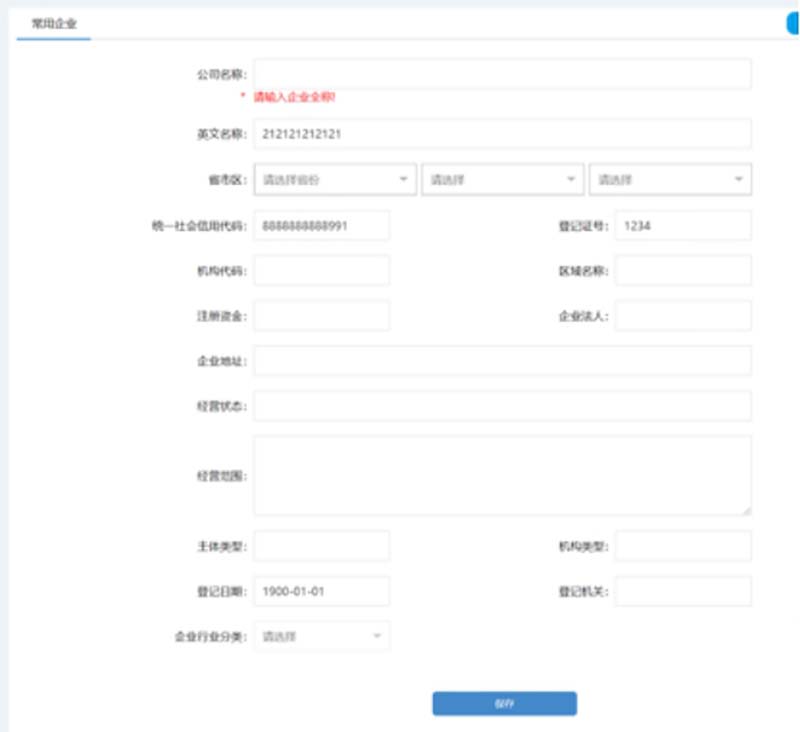Select the 主体类型 input field
This screenshot has width=800, height=732.
322,546
